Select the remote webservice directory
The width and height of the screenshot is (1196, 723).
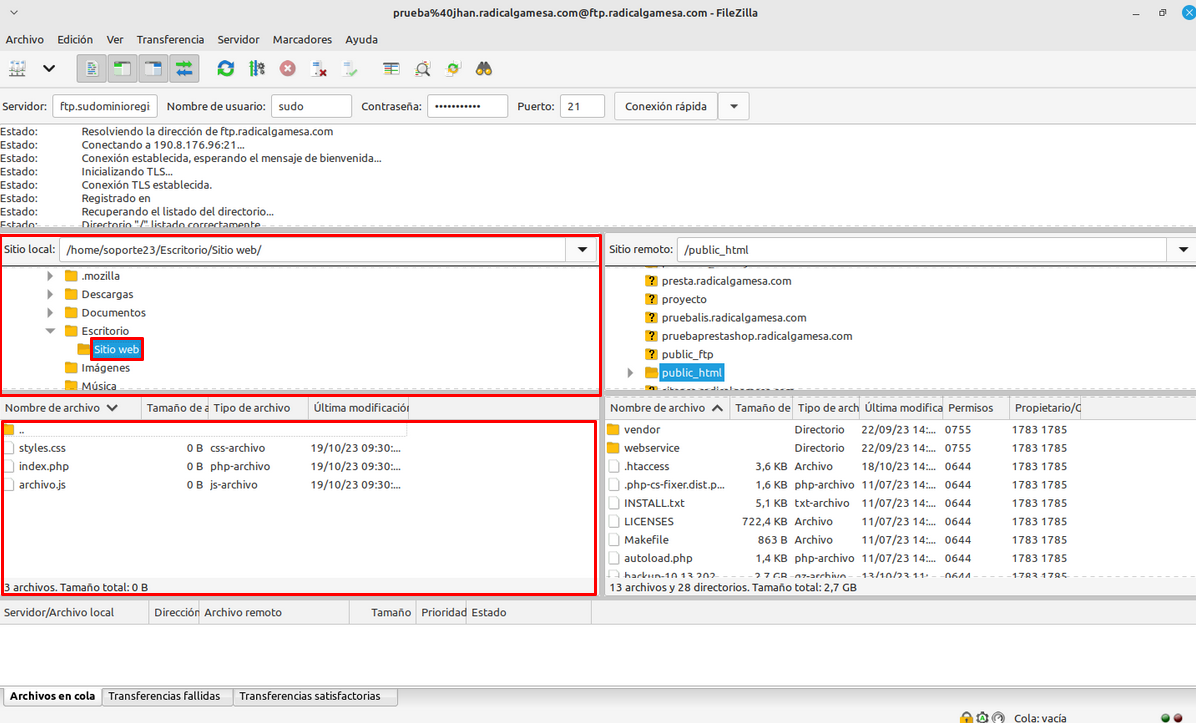651,448
